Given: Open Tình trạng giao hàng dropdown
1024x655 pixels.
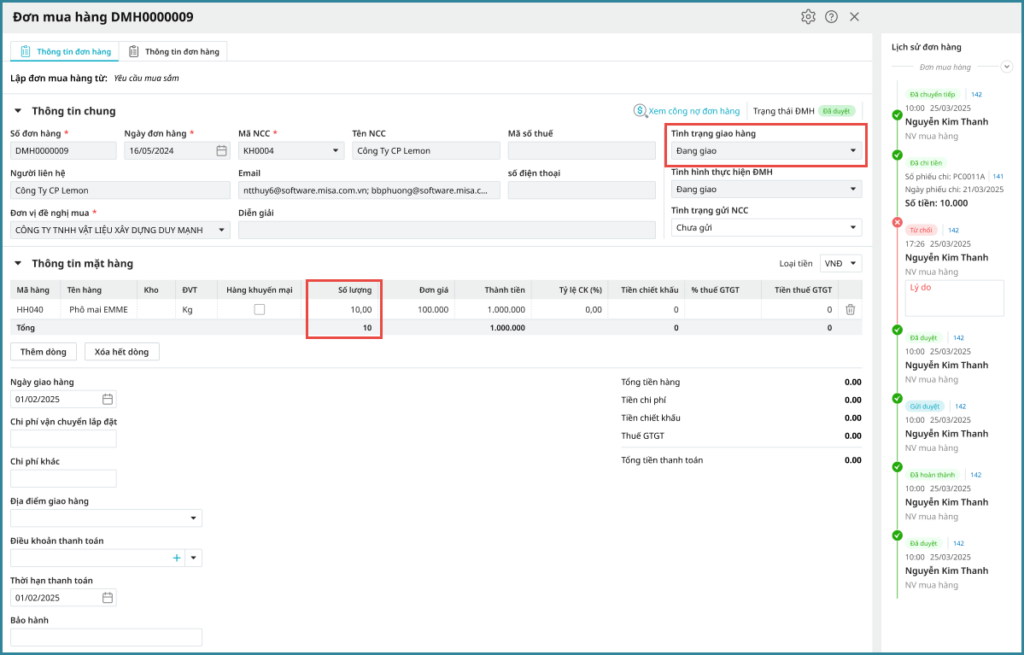Looking at the screenshot, I should click(x=765, y=151).
